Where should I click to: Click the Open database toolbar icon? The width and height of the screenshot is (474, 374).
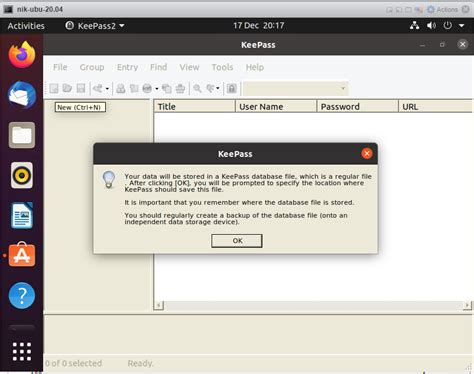[x=67, y=88]
